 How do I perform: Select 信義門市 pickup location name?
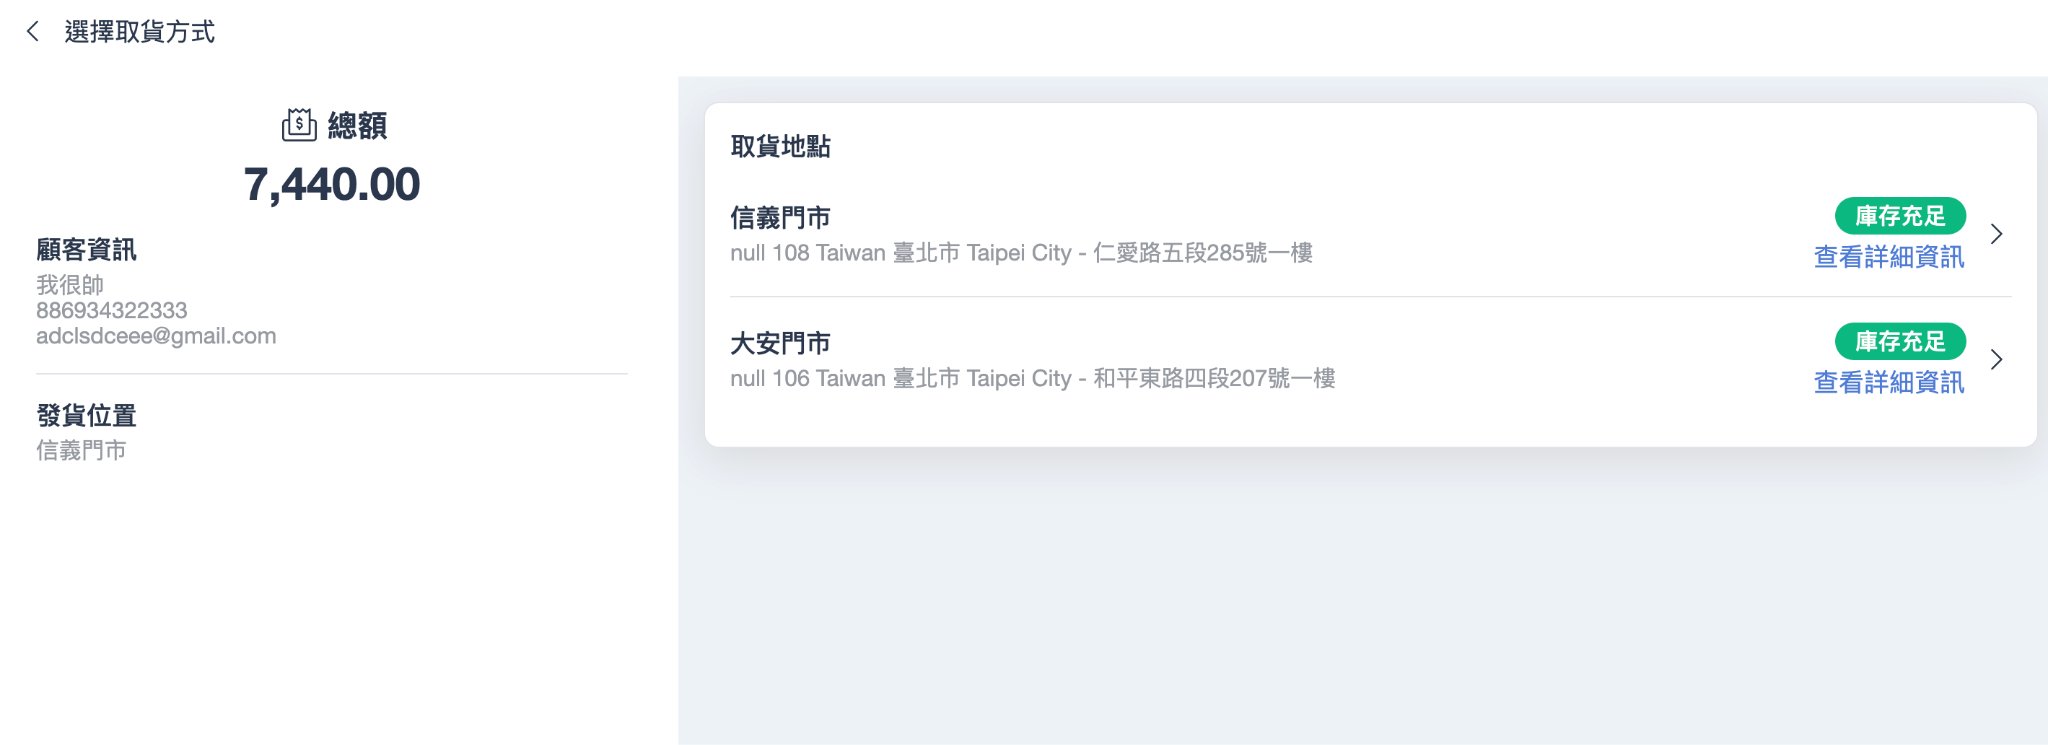780,218
